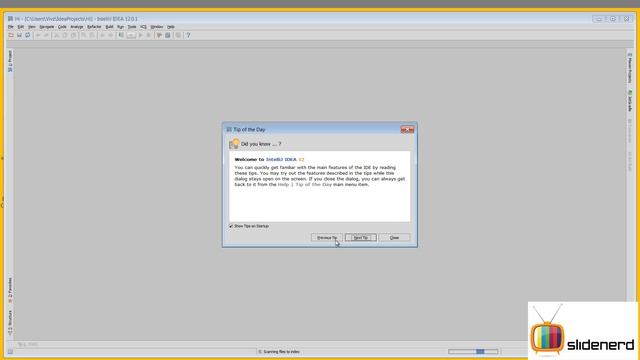Click the Next Tip button
This screenshot has width=640, height=360.
tap(360, 238)
